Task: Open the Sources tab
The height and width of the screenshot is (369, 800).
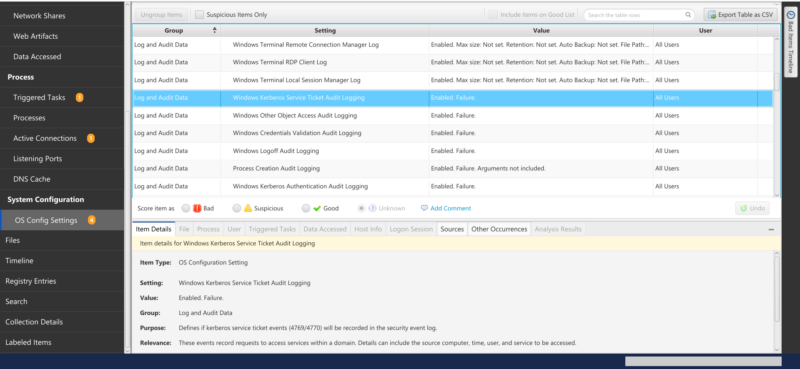Action: pos(452,229)
